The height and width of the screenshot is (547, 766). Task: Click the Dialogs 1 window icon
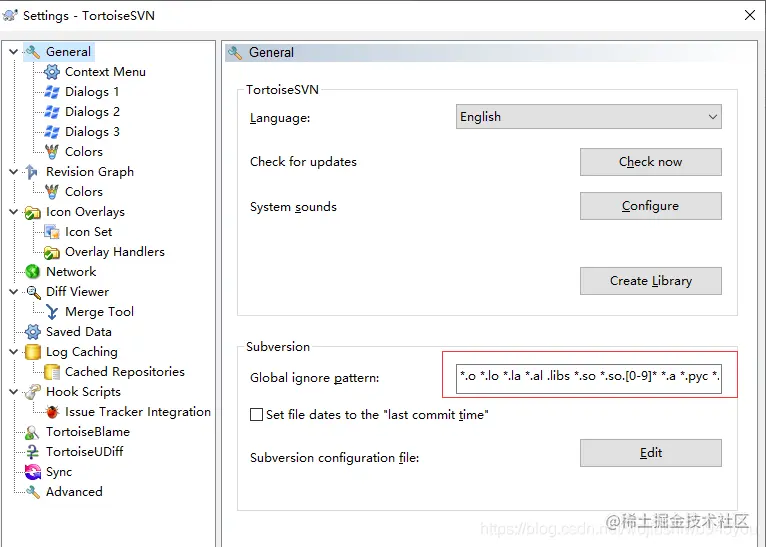tap(52, 92)
